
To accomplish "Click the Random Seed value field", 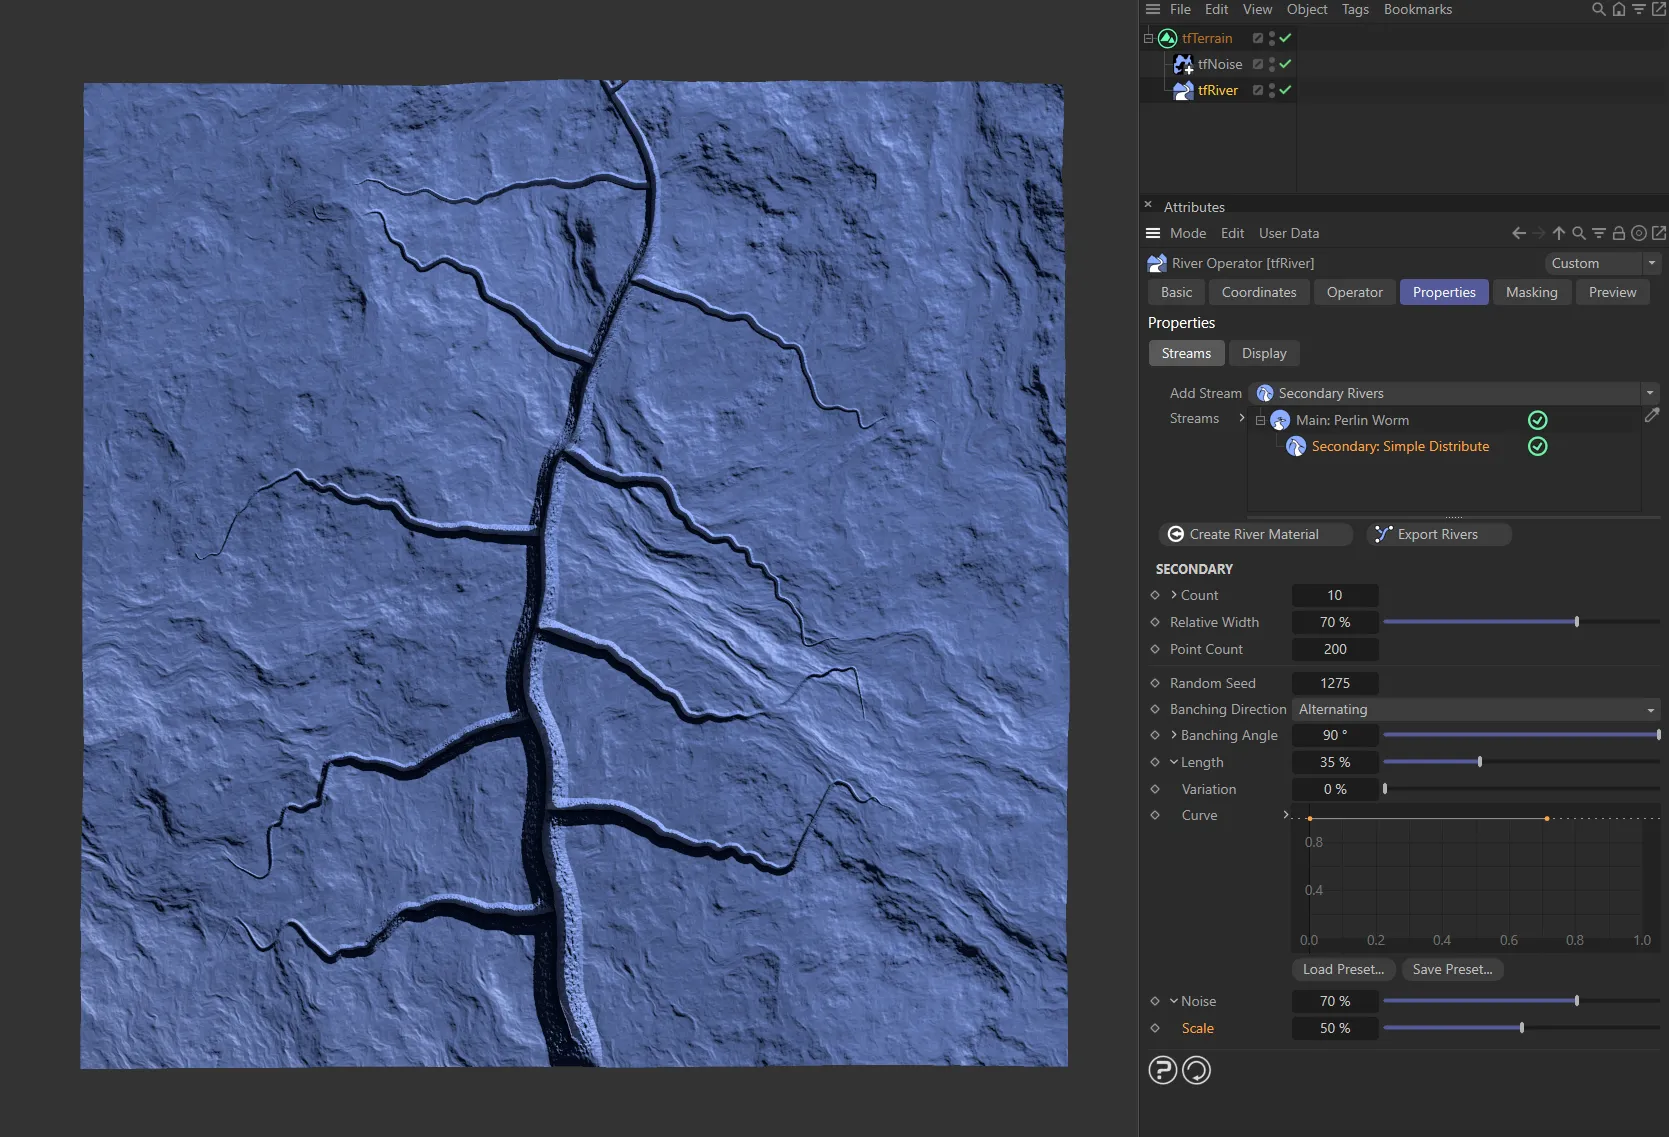I will (1334, 683).
